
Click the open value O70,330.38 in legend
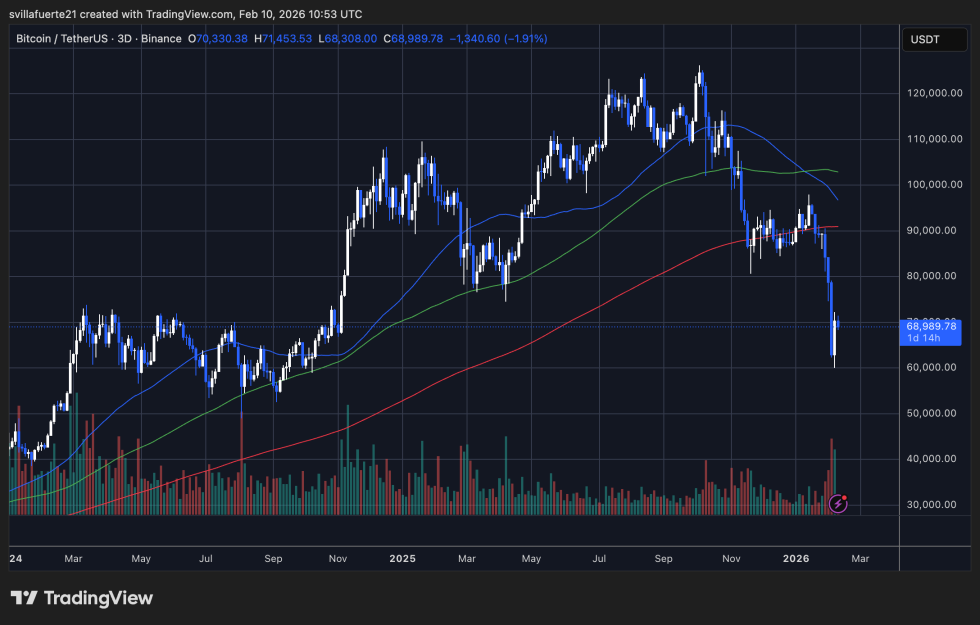[215, 39]
